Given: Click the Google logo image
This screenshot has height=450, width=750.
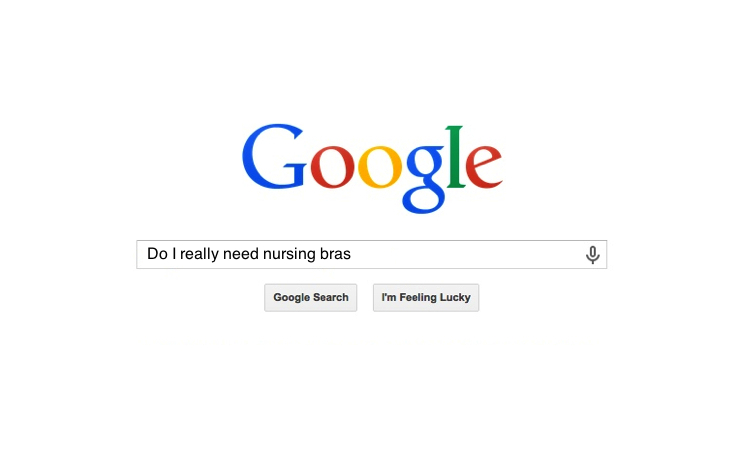Looking at the screenshot, I should pos(372,168).
